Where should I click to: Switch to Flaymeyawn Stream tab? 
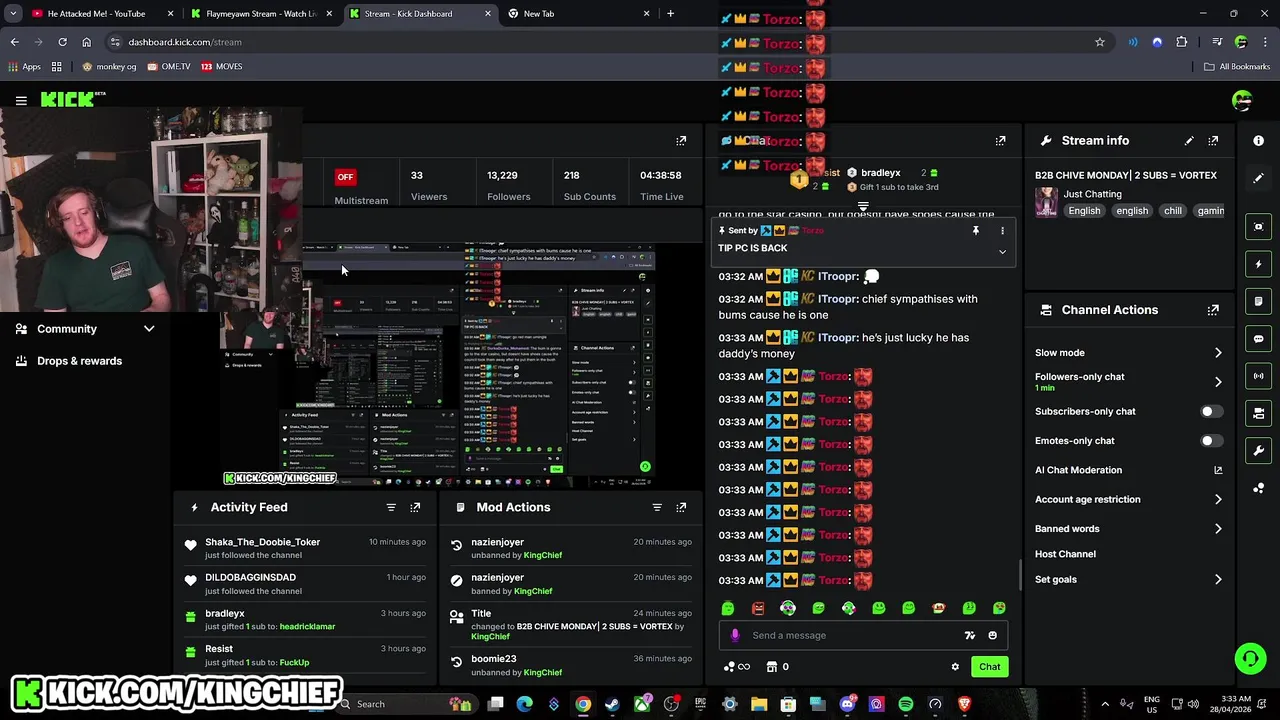pyautogui.click(x=262, y=14)
